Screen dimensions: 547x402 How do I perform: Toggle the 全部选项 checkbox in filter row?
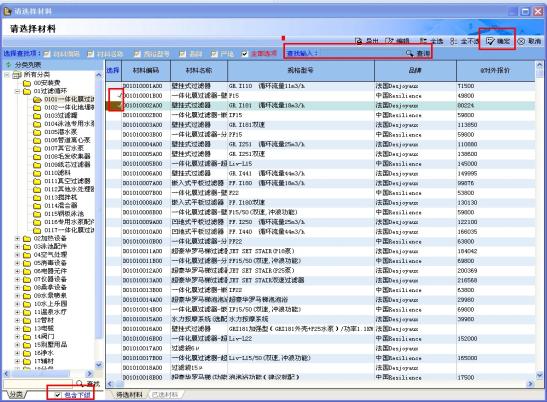pos(245,54)
